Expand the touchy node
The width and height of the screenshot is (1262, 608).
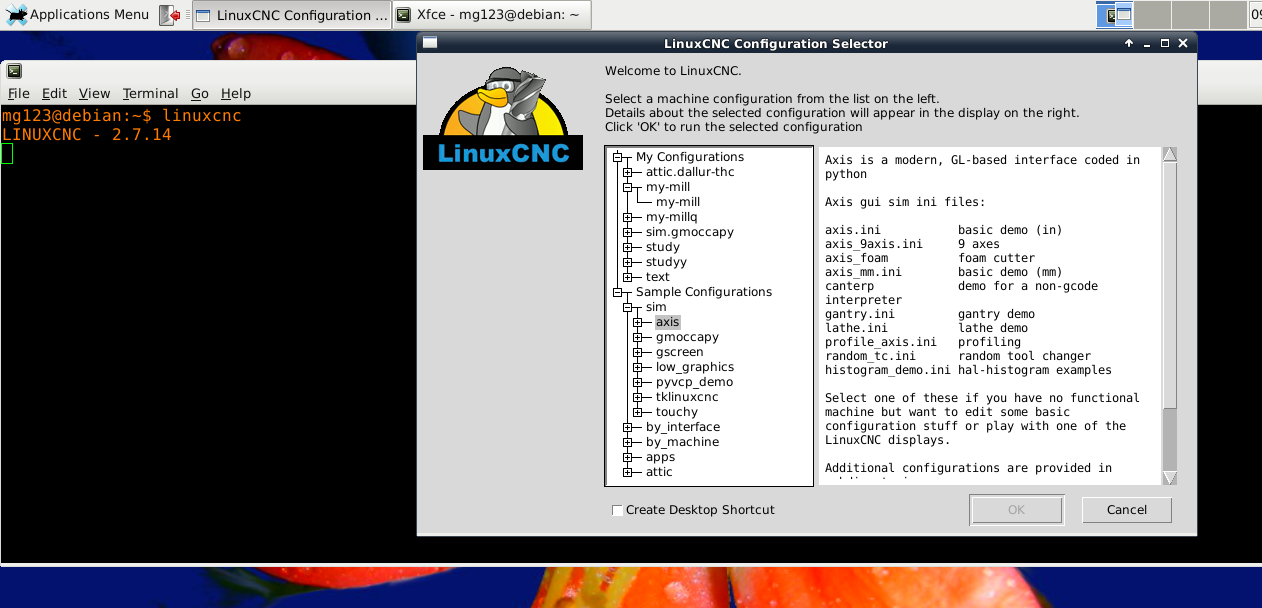point(637,412)
